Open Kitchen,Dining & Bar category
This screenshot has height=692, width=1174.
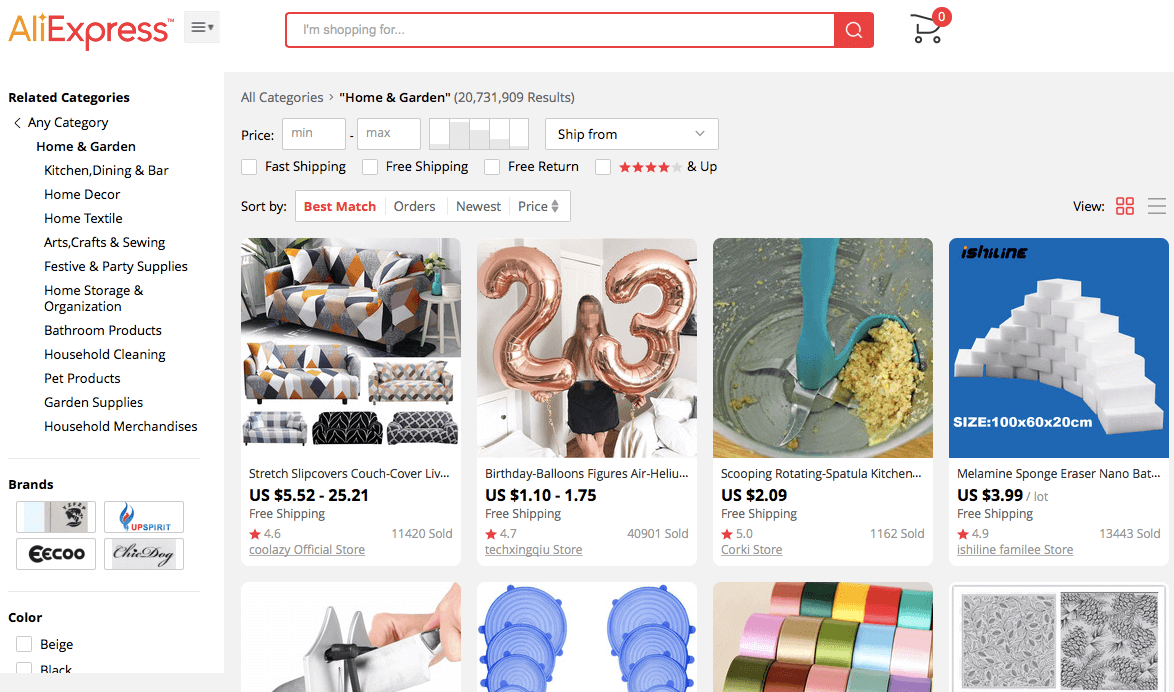point(106,171)
